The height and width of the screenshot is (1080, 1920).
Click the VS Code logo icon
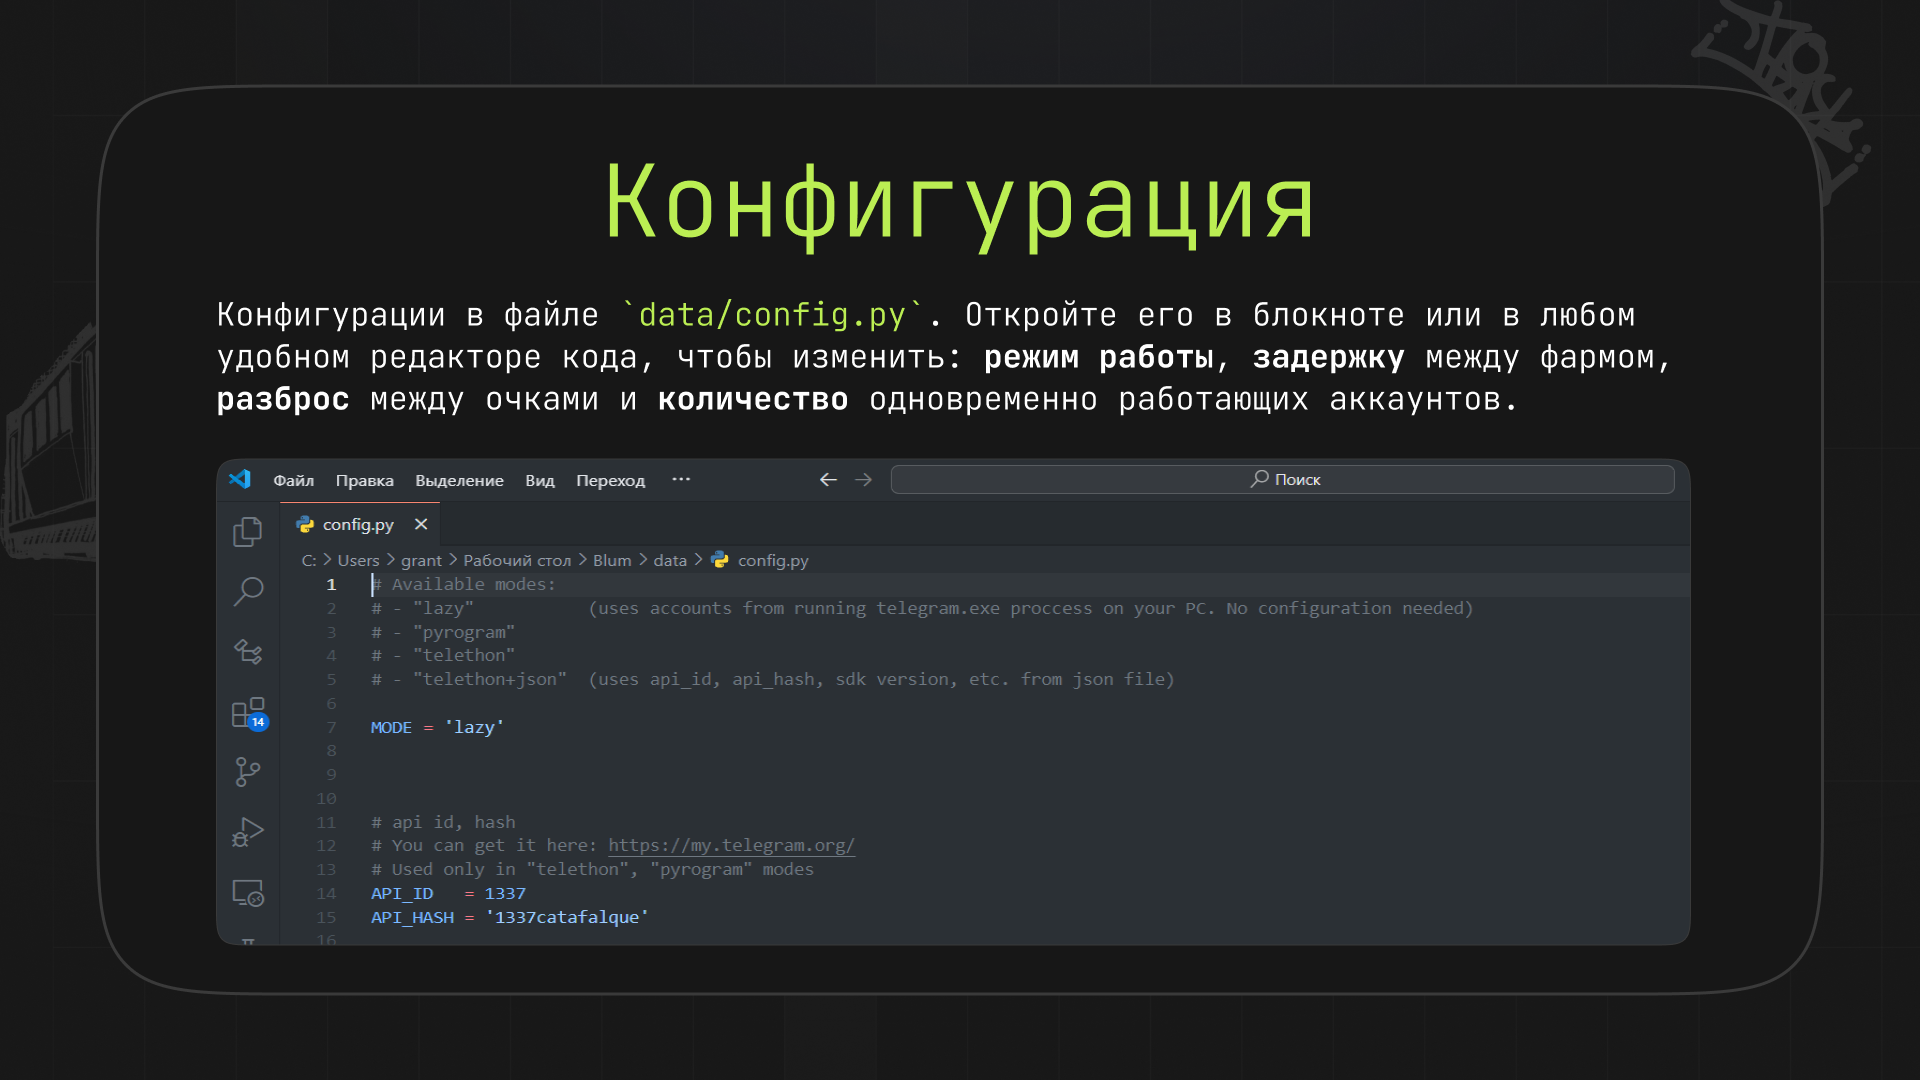[240, 479]
